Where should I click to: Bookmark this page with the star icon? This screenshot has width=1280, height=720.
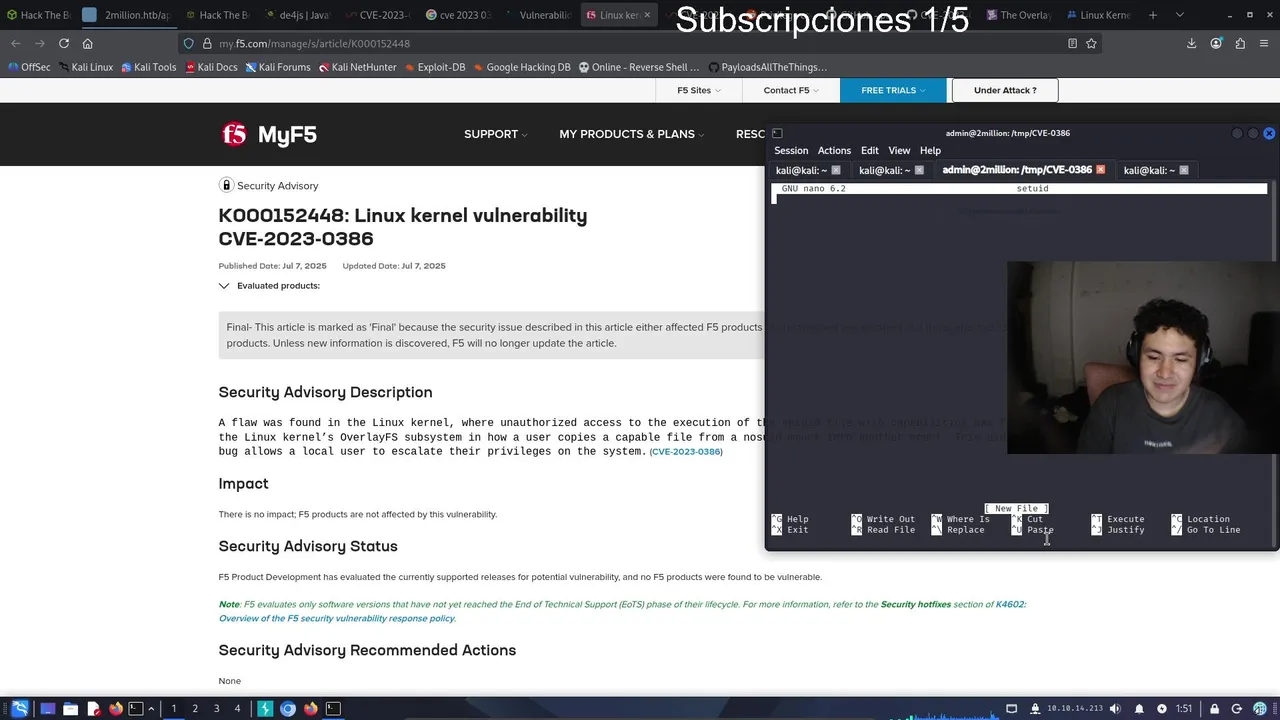(1091, 43)
